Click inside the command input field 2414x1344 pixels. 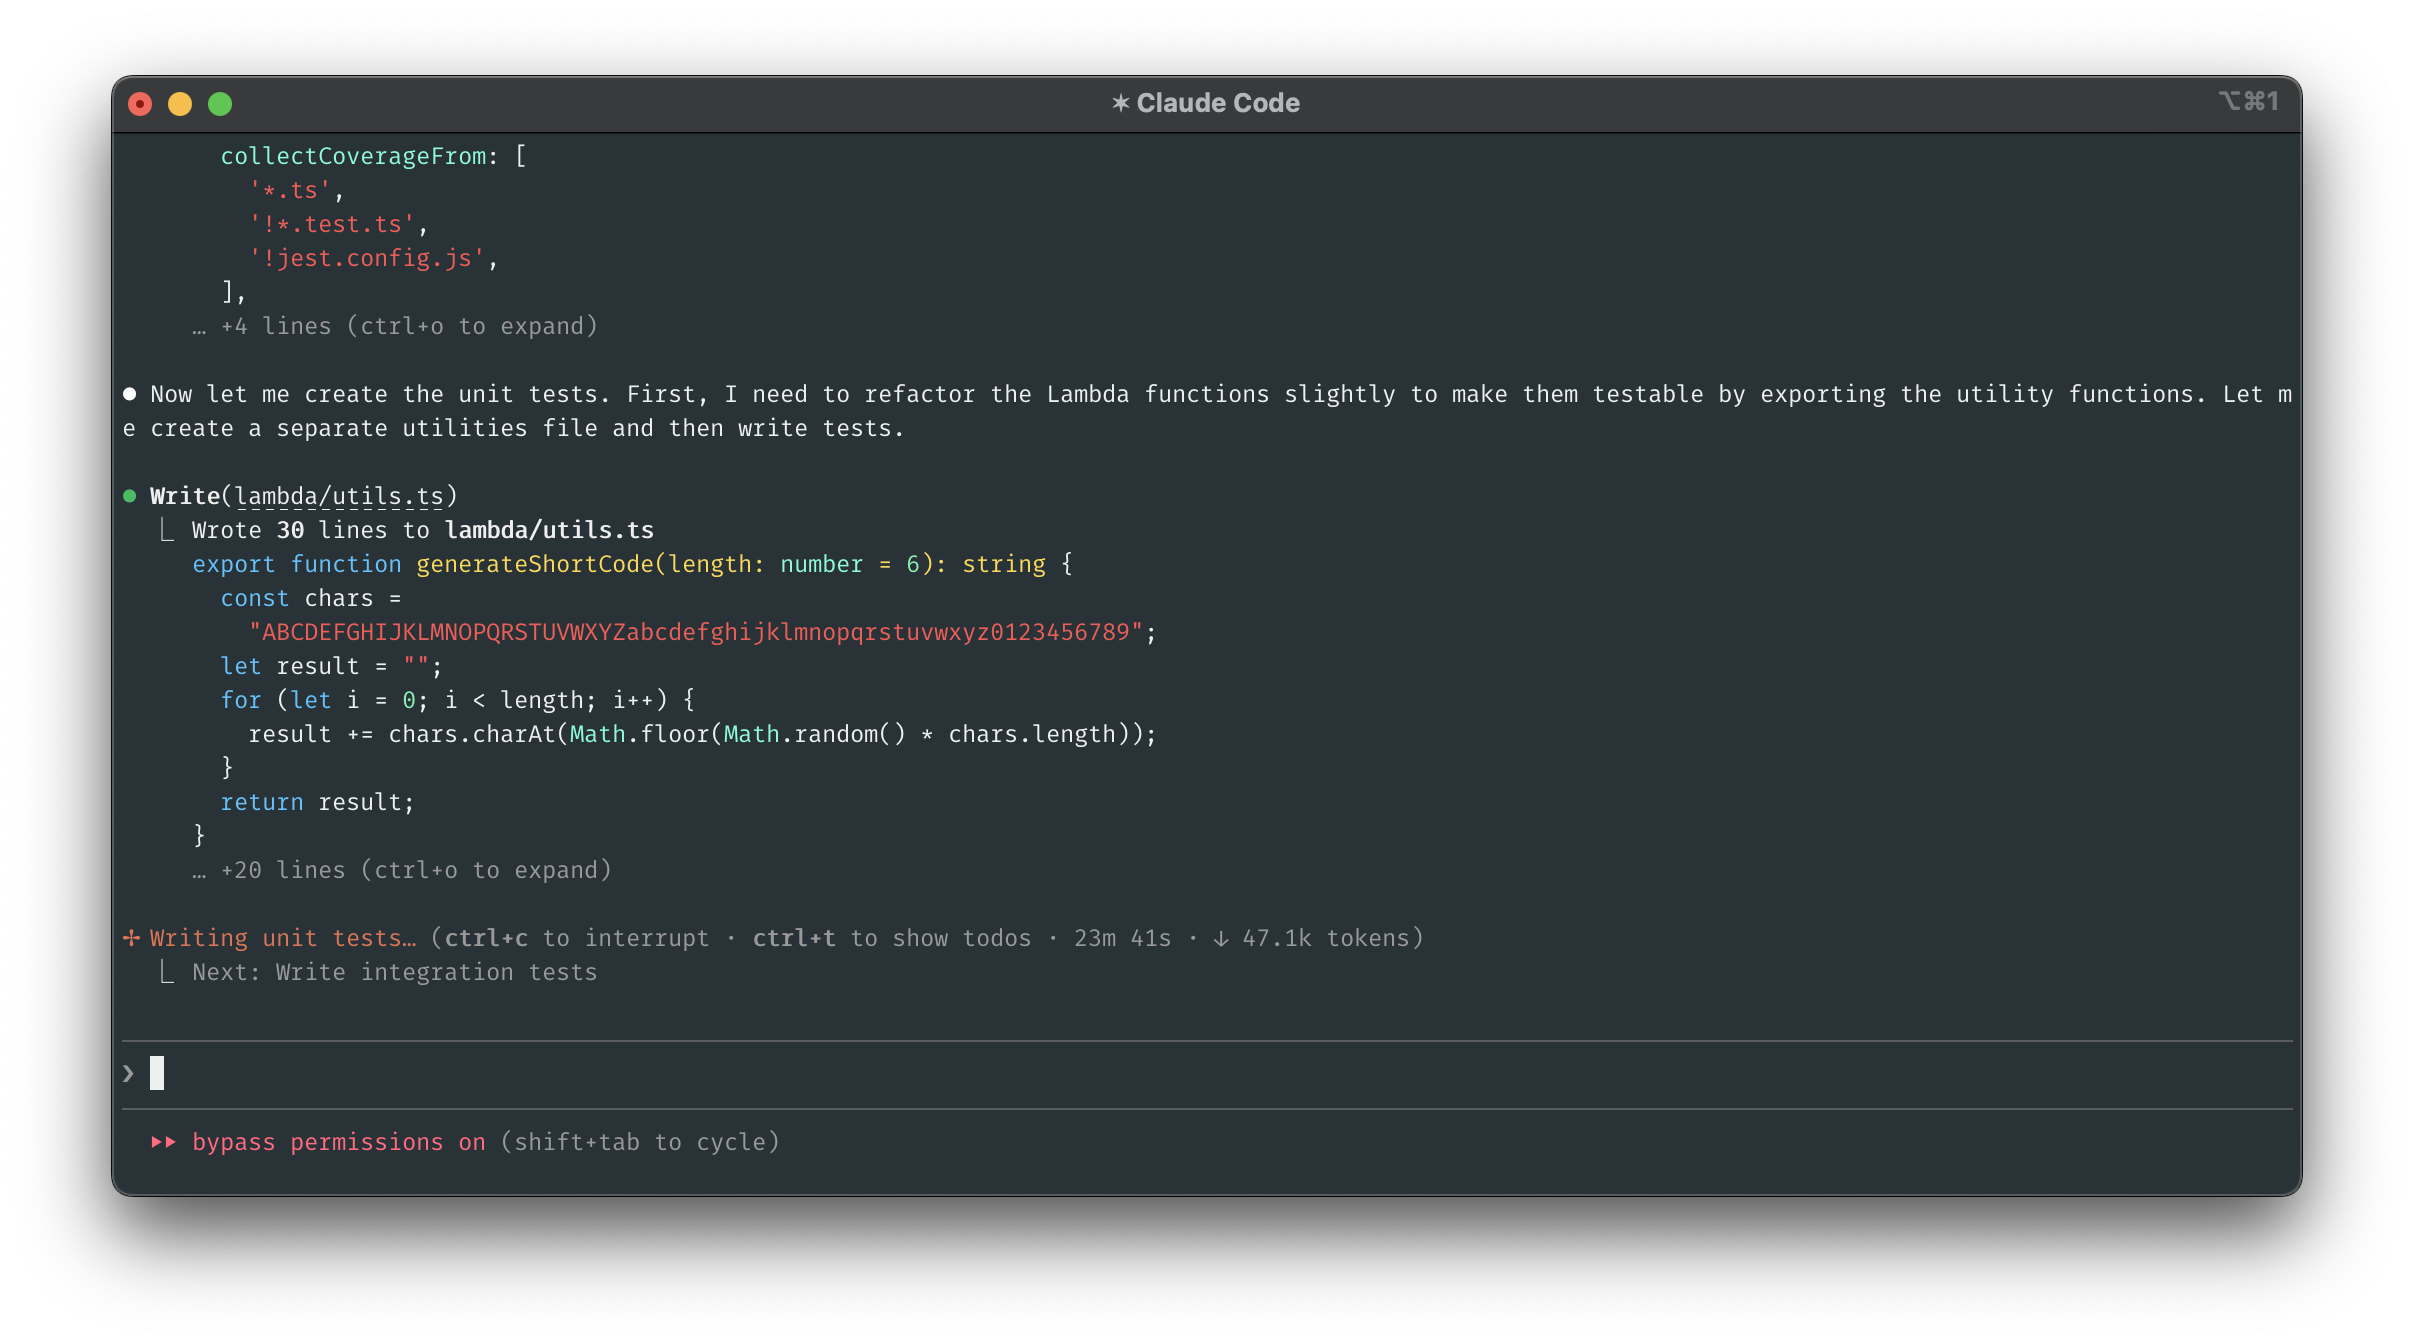[x=600, y=1071]
